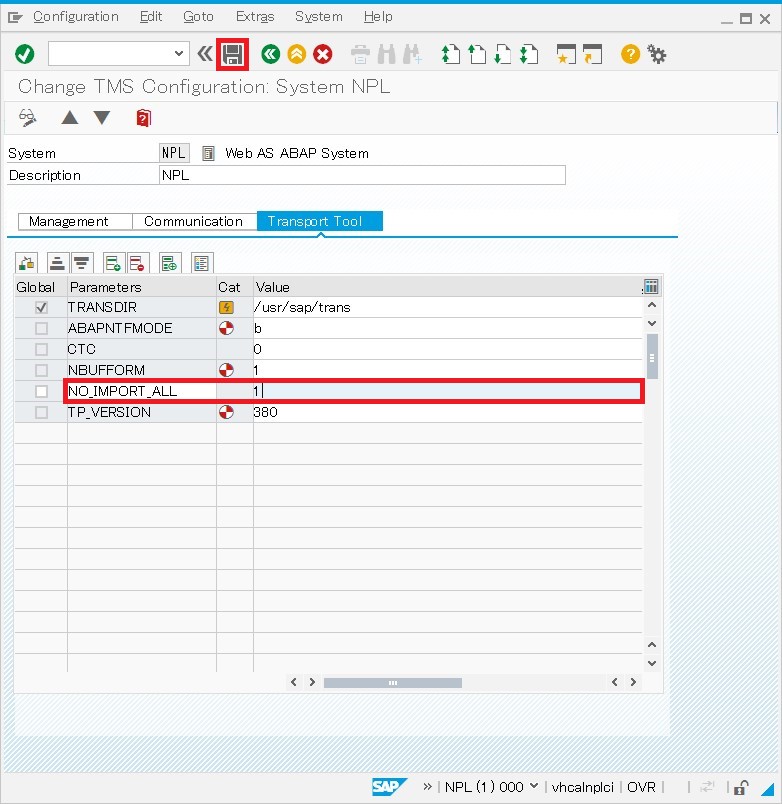Open the yellow Help question icon
Screen dimensions: 782x804
click(630, 54)
